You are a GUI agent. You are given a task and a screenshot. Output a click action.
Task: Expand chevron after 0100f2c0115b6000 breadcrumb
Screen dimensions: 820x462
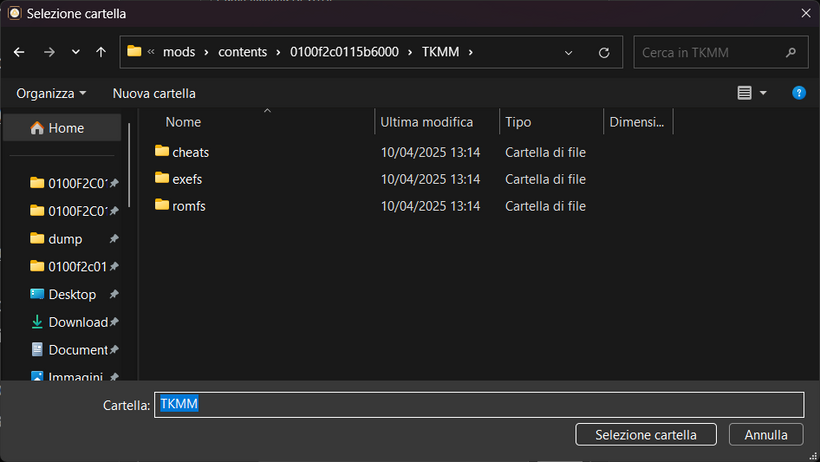[x=410, y=52]
